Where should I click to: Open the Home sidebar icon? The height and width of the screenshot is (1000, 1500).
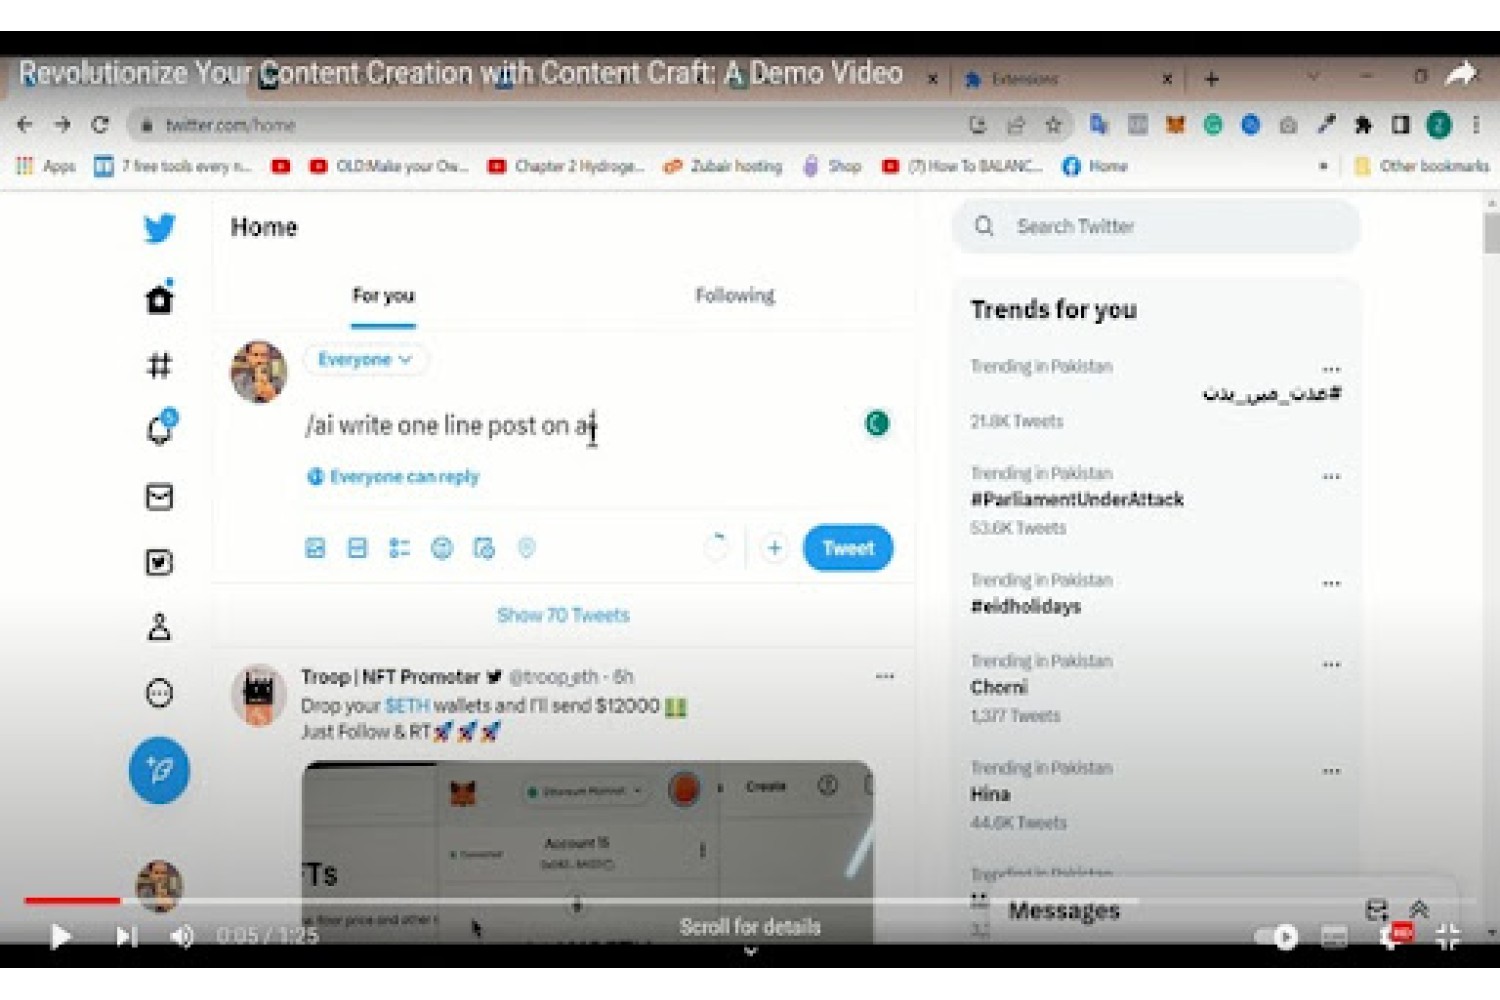coord(159,297)
